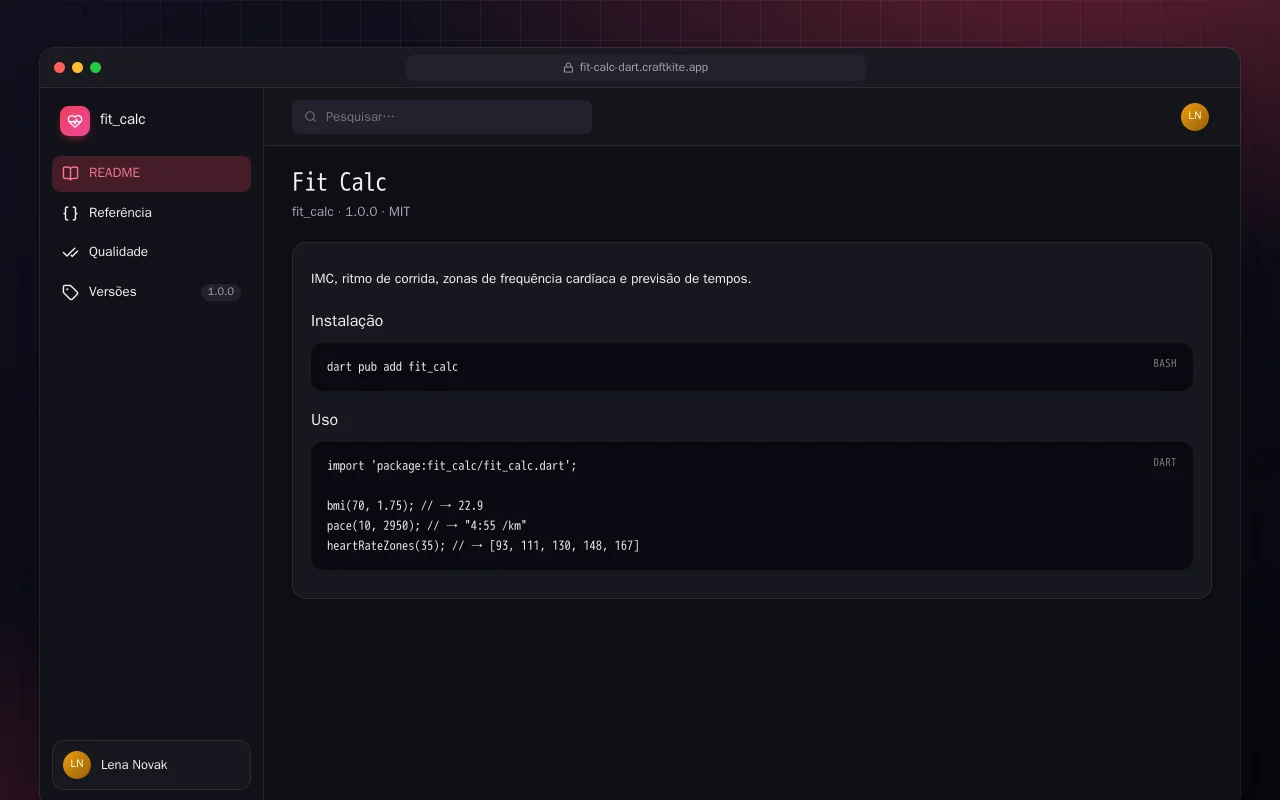Click the lock icon in address bar
The height and width of the screenshot is (800, 1280).
(x=569, y=68)
